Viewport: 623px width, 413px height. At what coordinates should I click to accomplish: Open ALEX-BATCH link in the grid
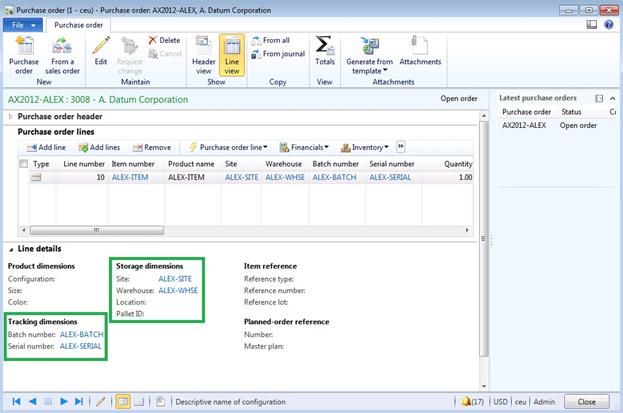[x=334, y=177]
